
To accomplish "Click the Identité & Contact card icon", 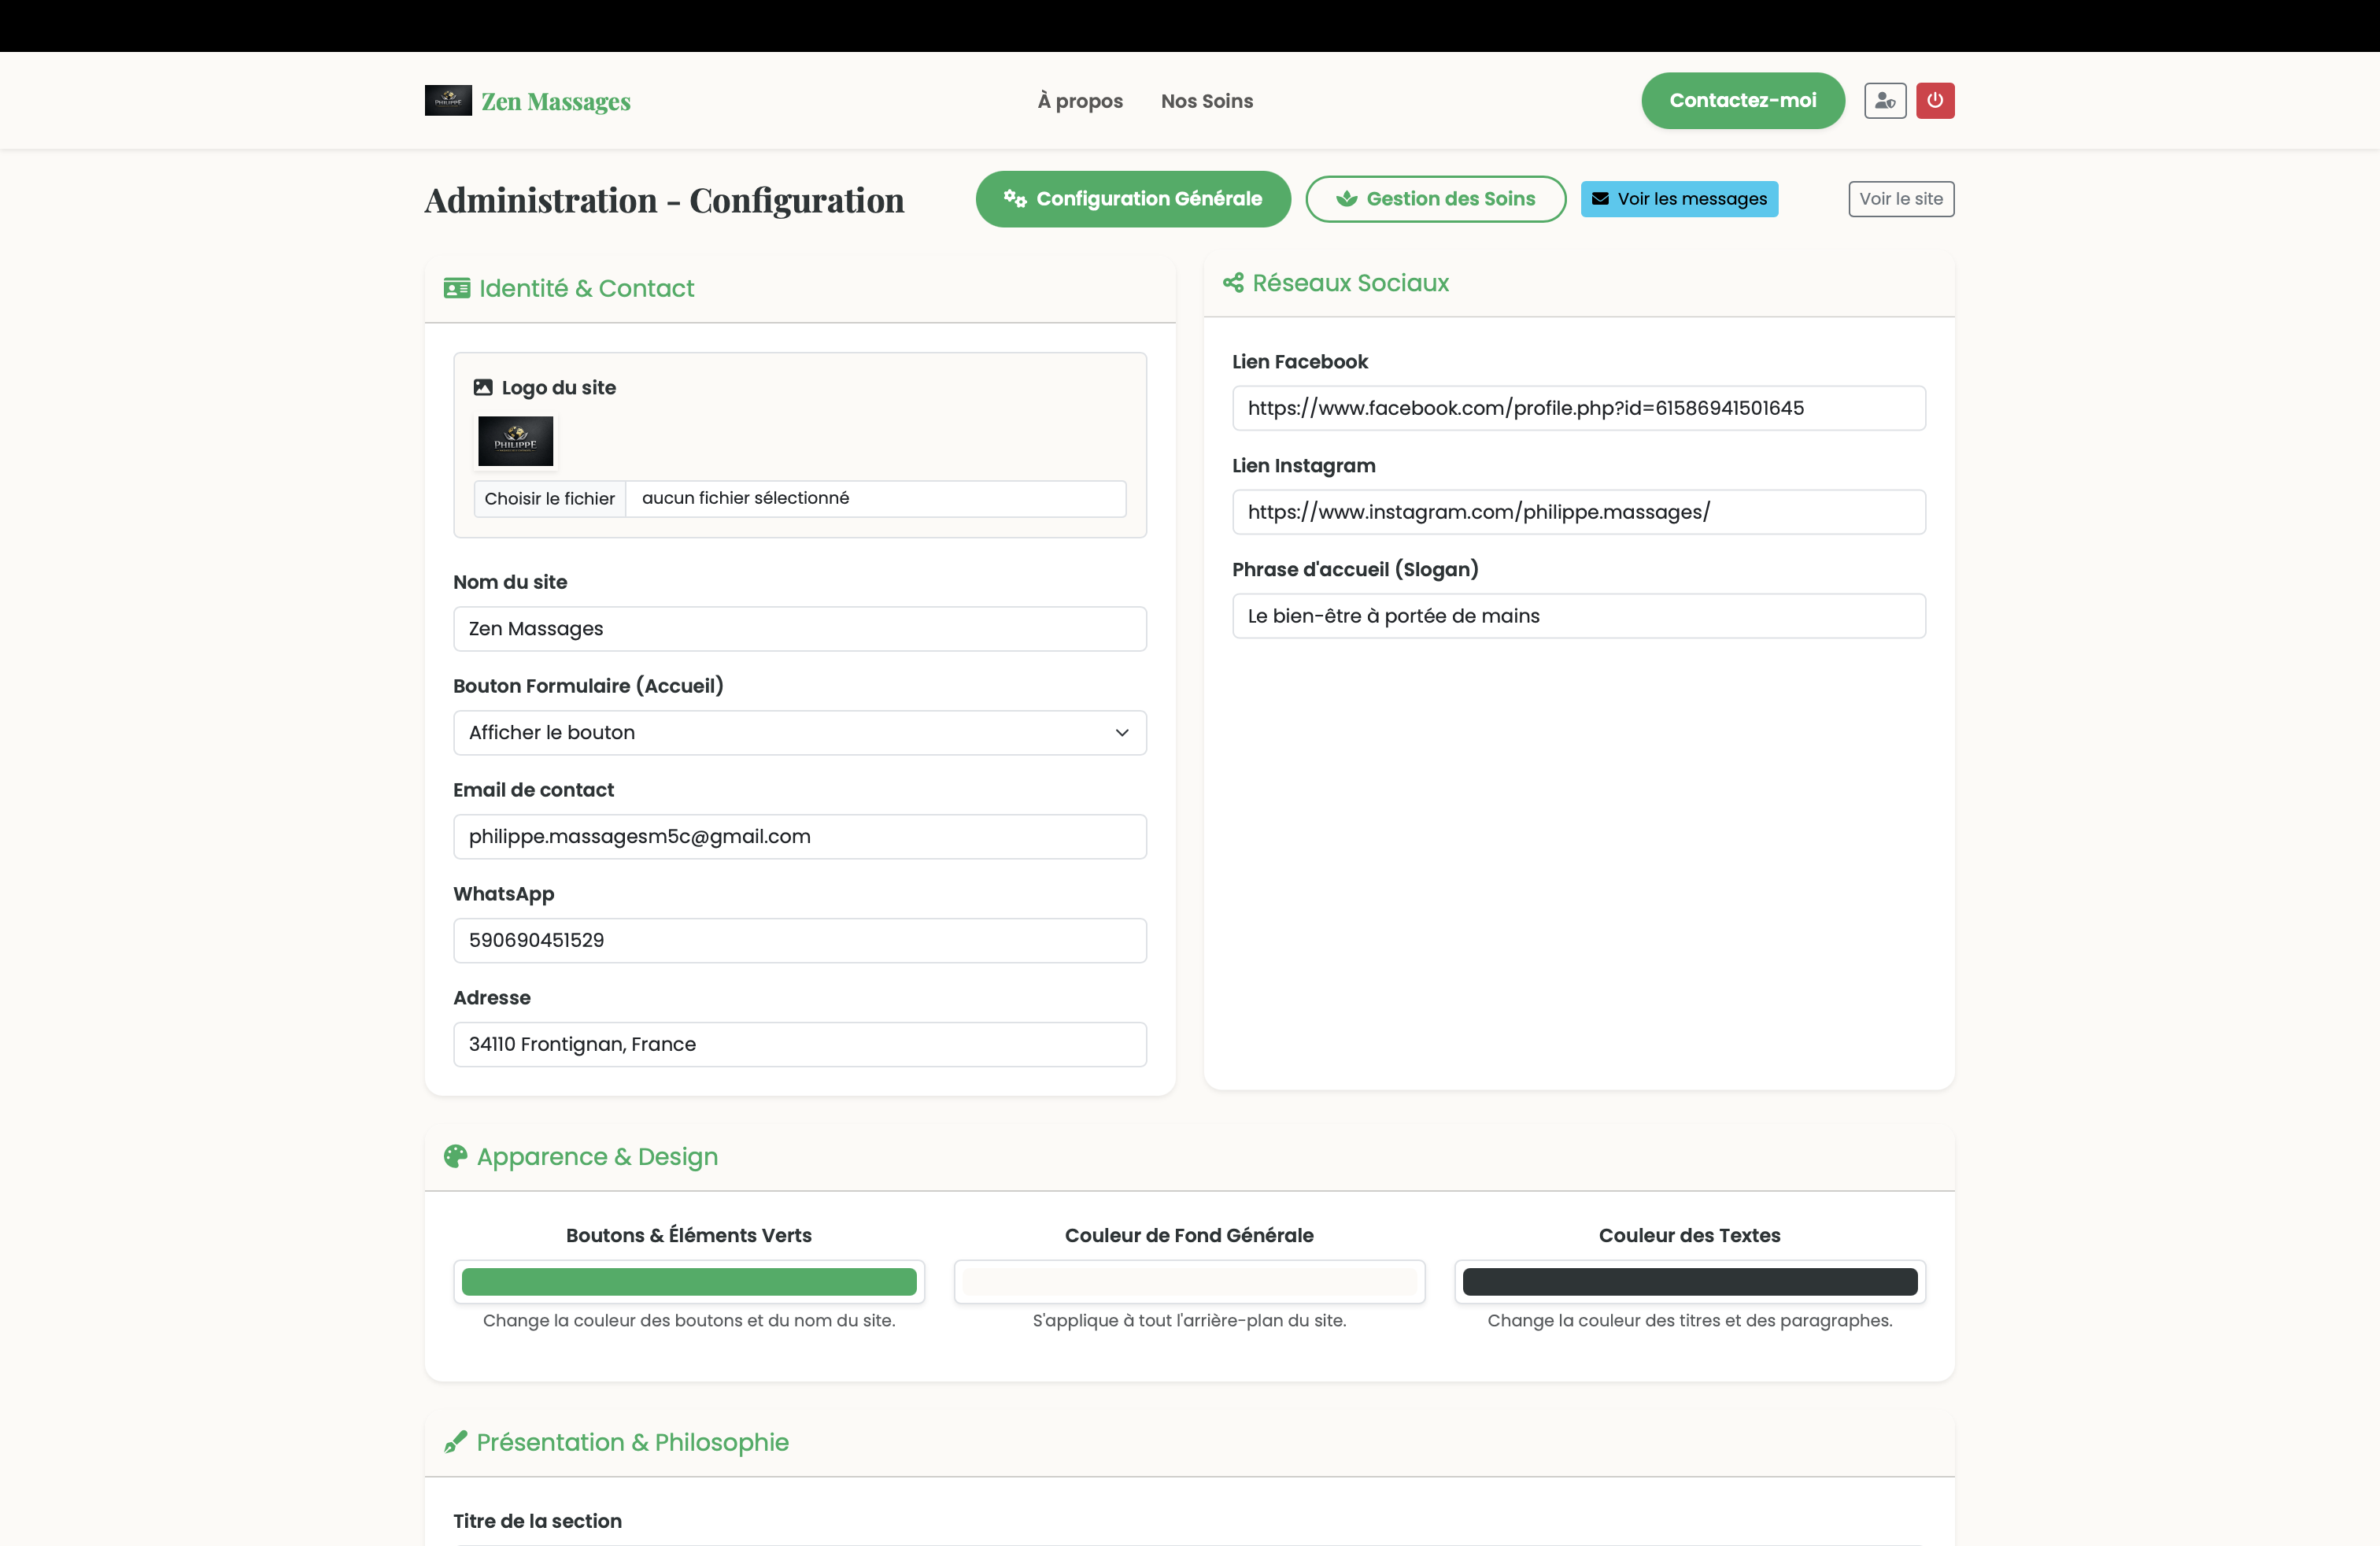I will pos(457,288).
